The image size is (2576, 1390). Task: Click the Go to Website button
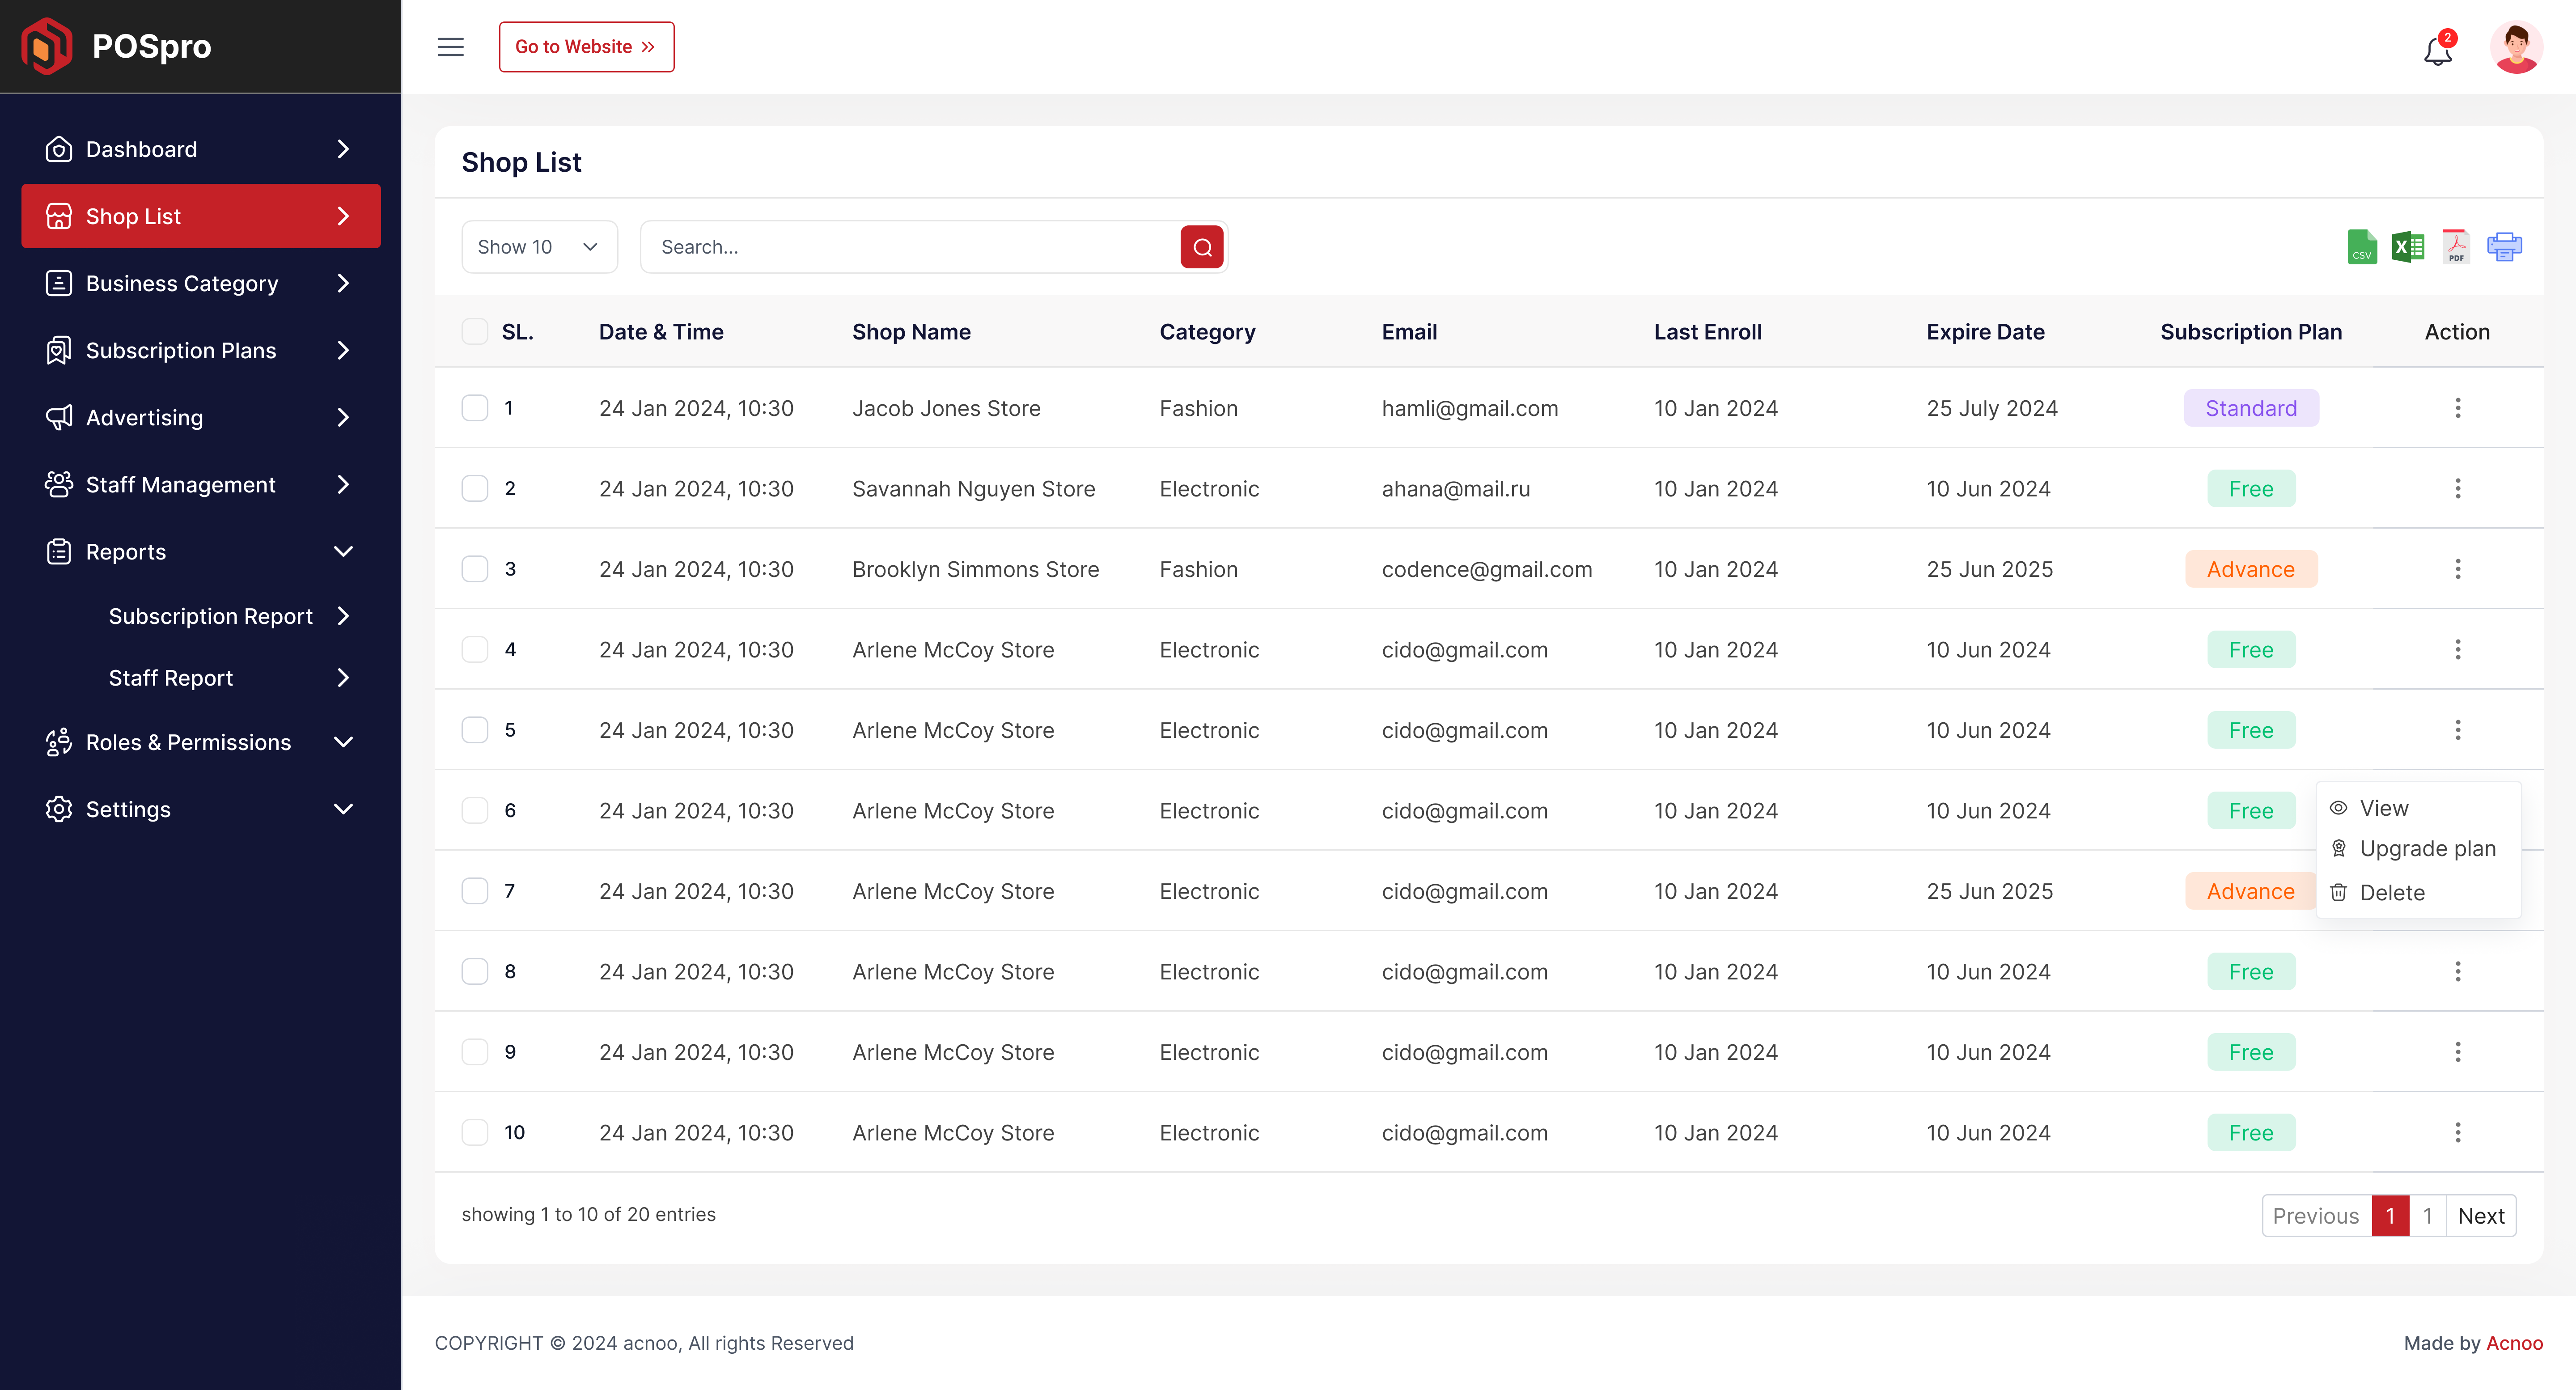coord(586,46)
